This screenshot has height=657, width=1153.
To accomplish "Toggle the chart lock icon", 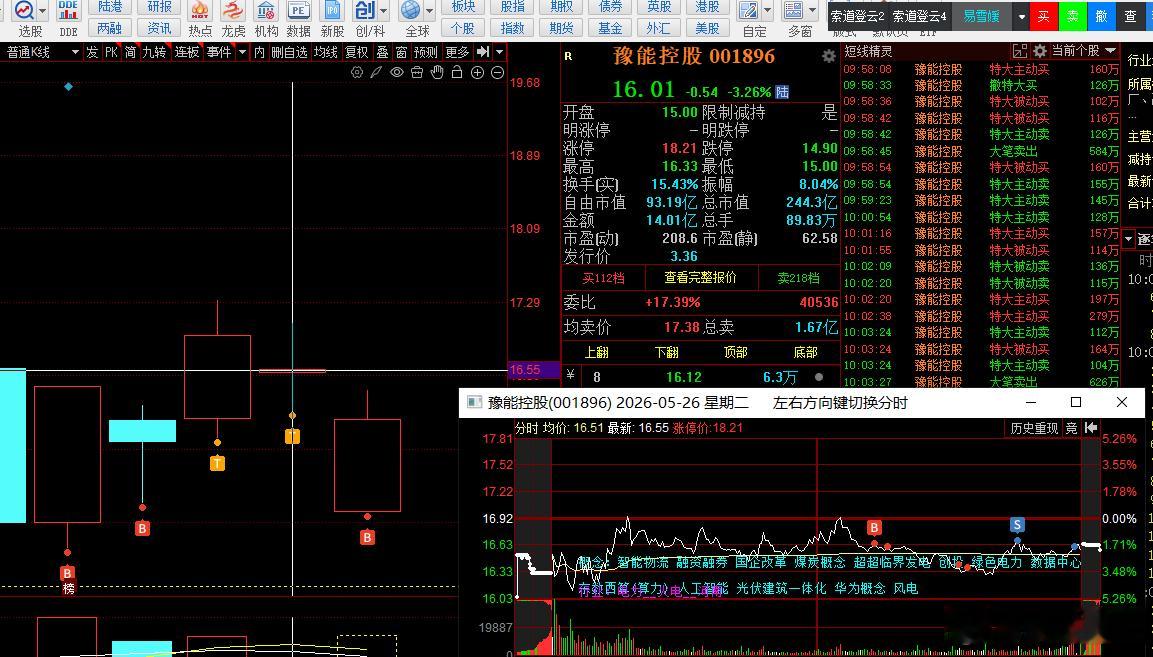I will click(x=457, y=72).
